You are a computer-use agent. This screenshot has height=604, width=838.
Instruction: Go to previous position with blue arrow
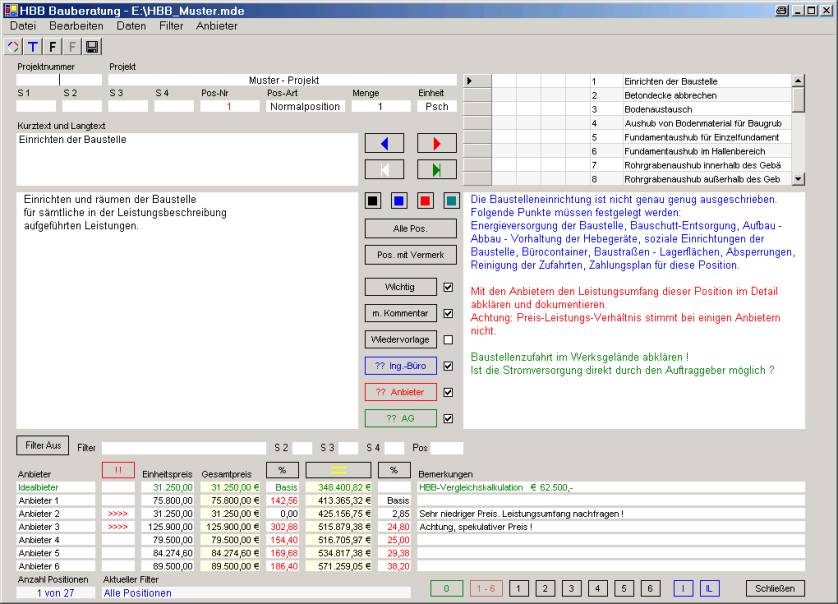point(384,143)
